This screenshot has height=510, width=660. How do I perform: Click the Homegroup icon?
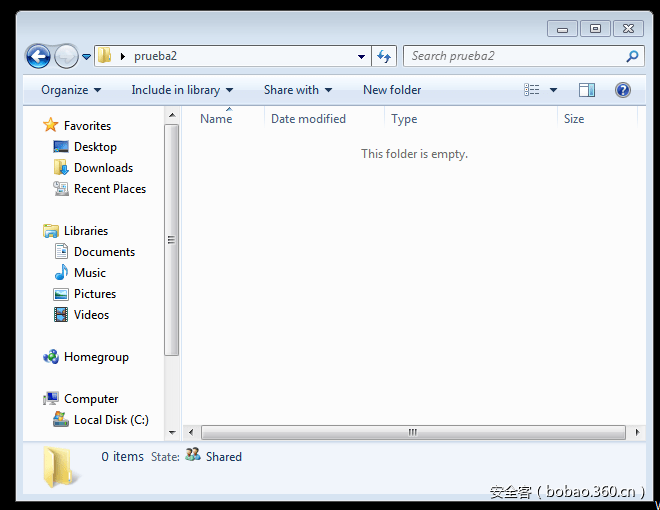[51, 357]
